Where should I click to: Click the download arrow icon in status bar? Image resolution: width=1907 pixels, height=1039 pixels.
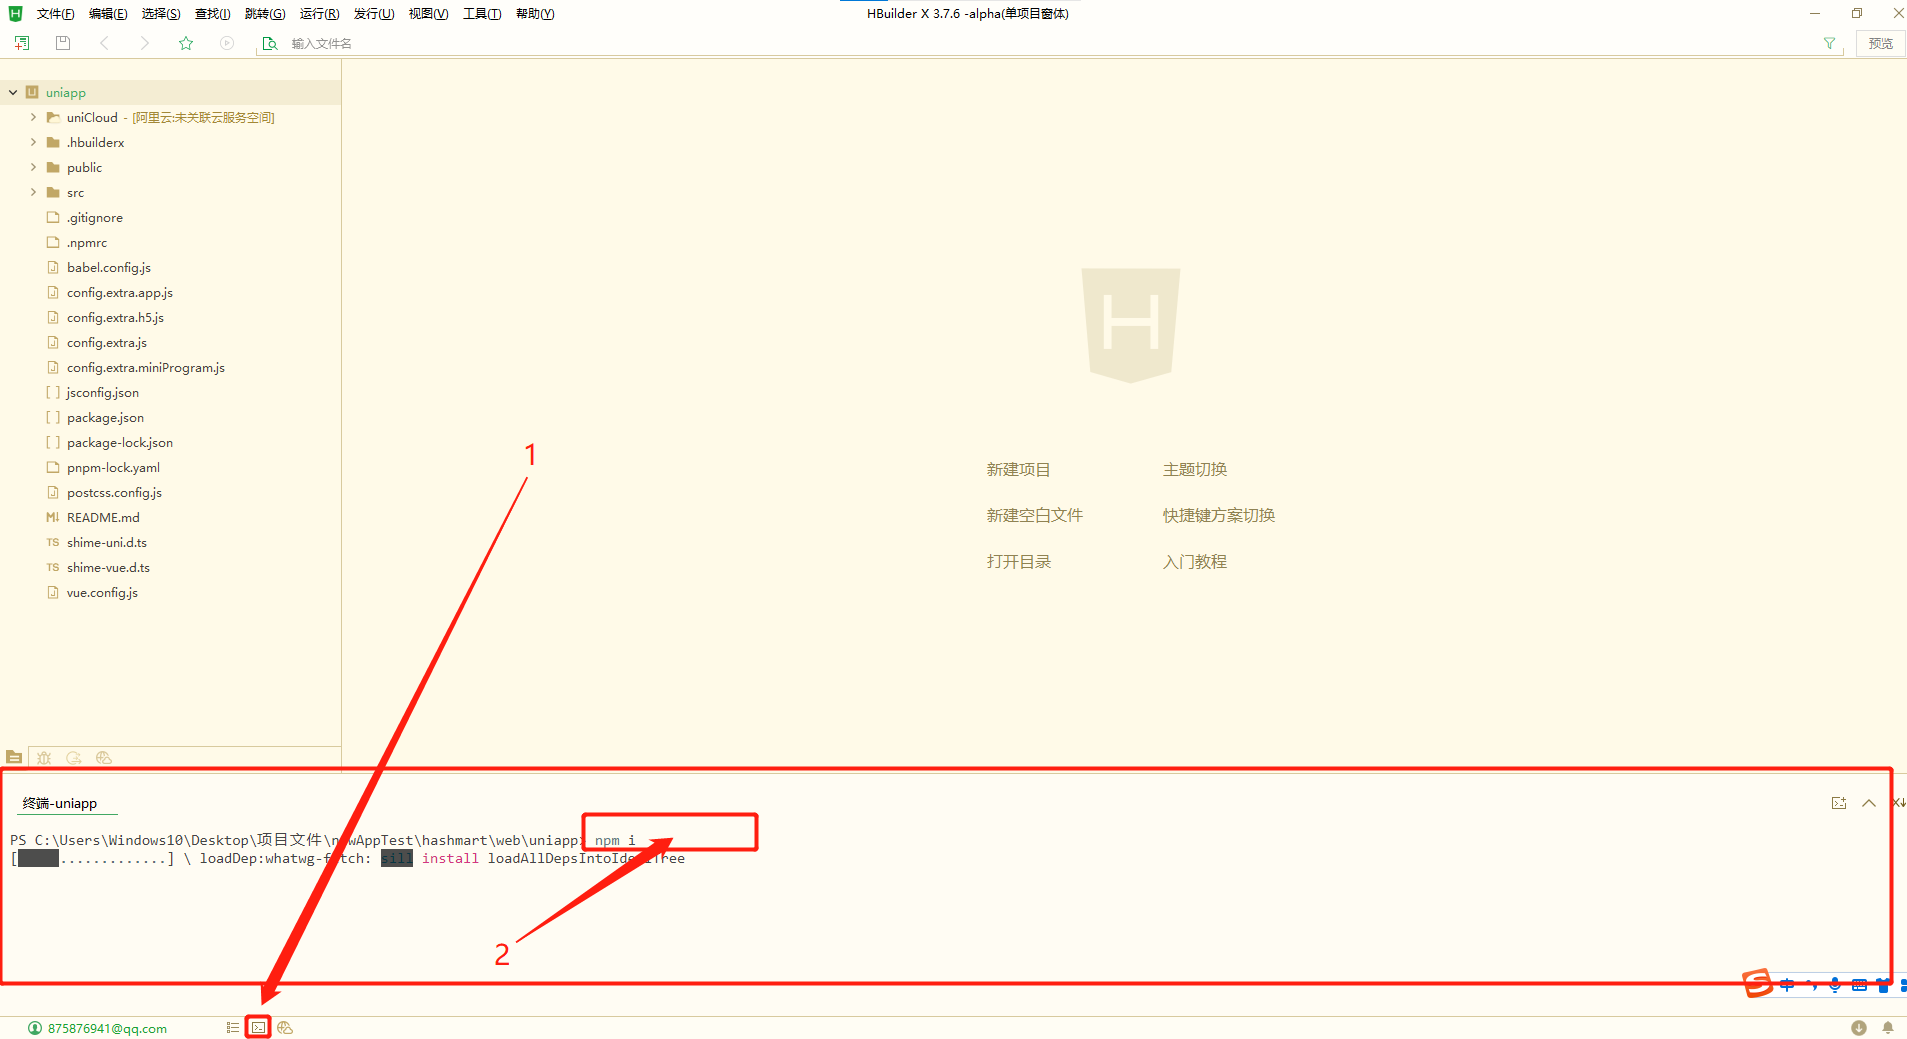(x=1859, y=1028)
